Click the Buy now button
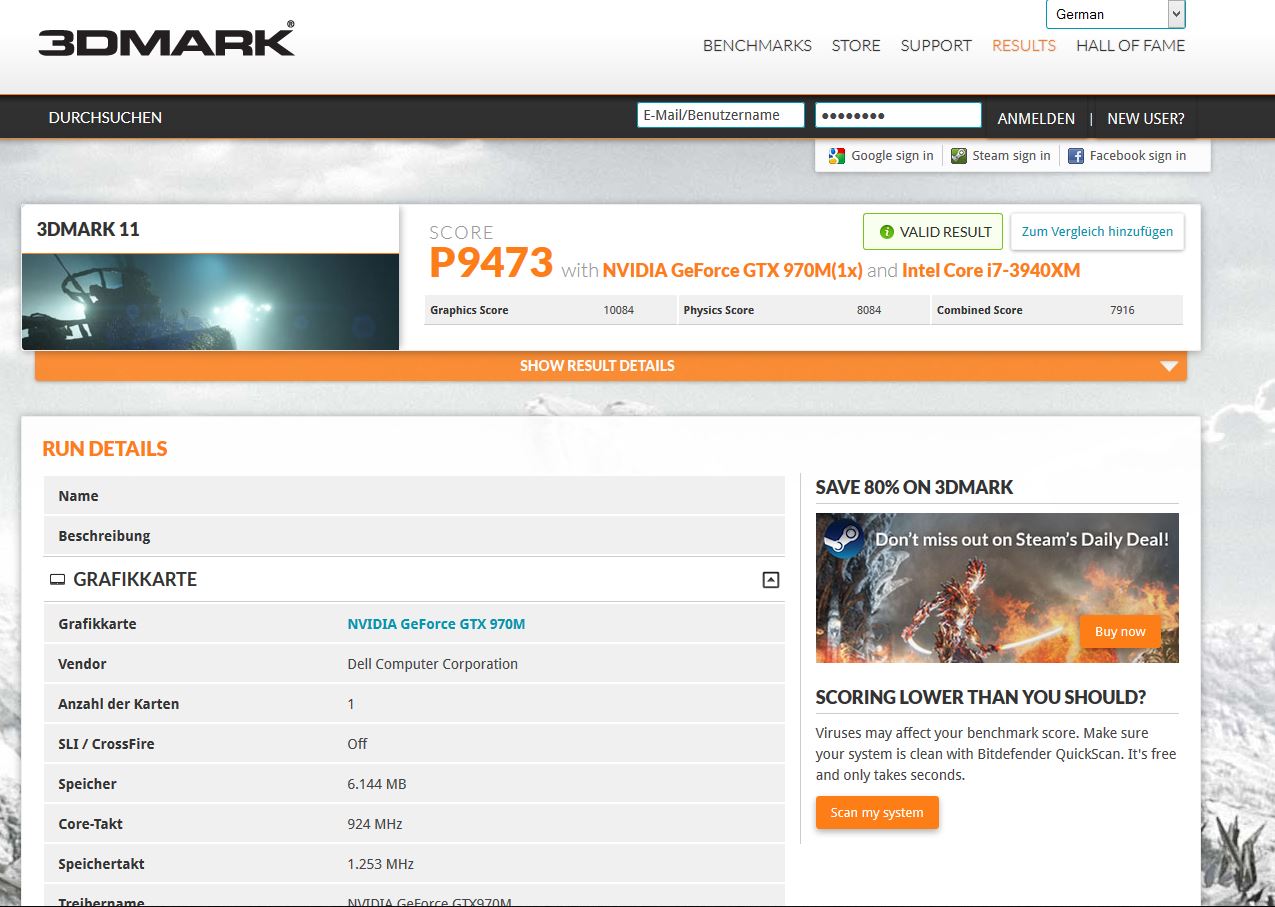1275x907 pixels. pos(1120,632)
